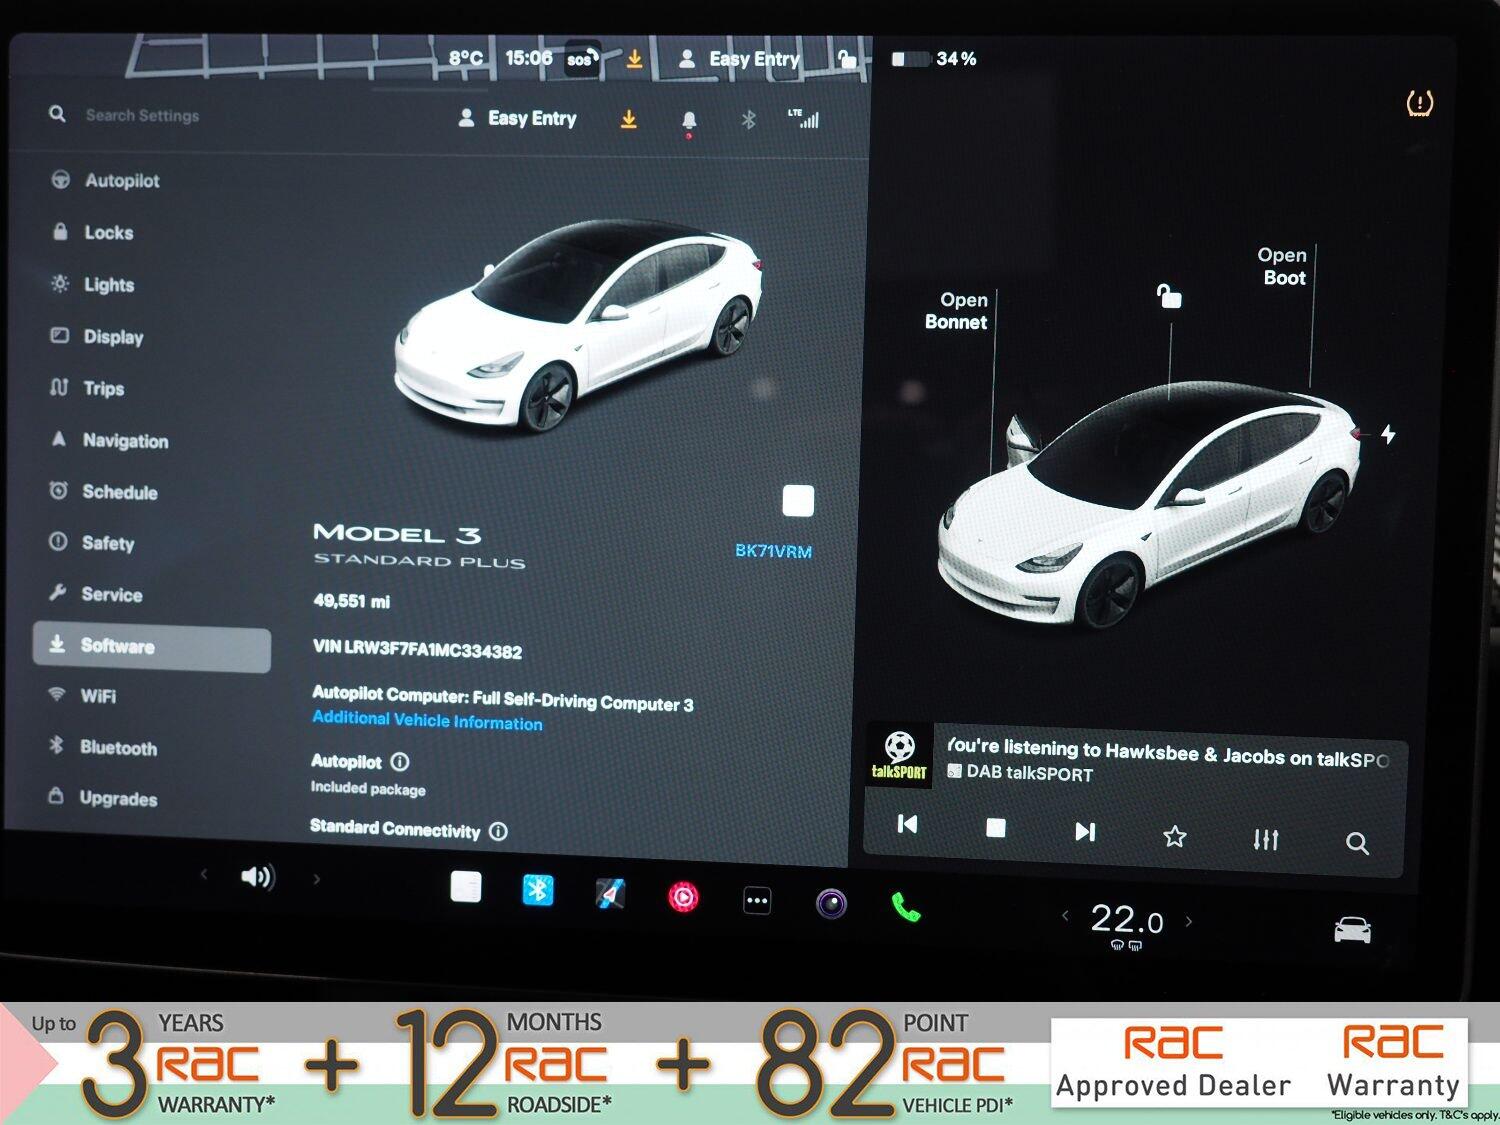The height and width of the screenshot is (1125, 1500).
Task: Open the Navigation settings menu
Action: (x=125, y=441)
